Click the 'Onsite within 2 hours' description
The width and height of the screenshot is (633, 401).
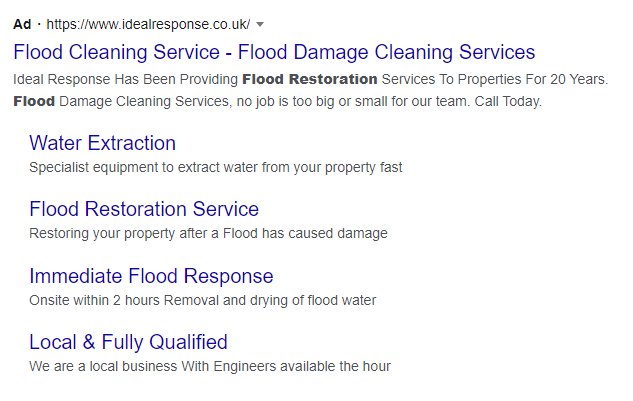(x=100, y=300)
